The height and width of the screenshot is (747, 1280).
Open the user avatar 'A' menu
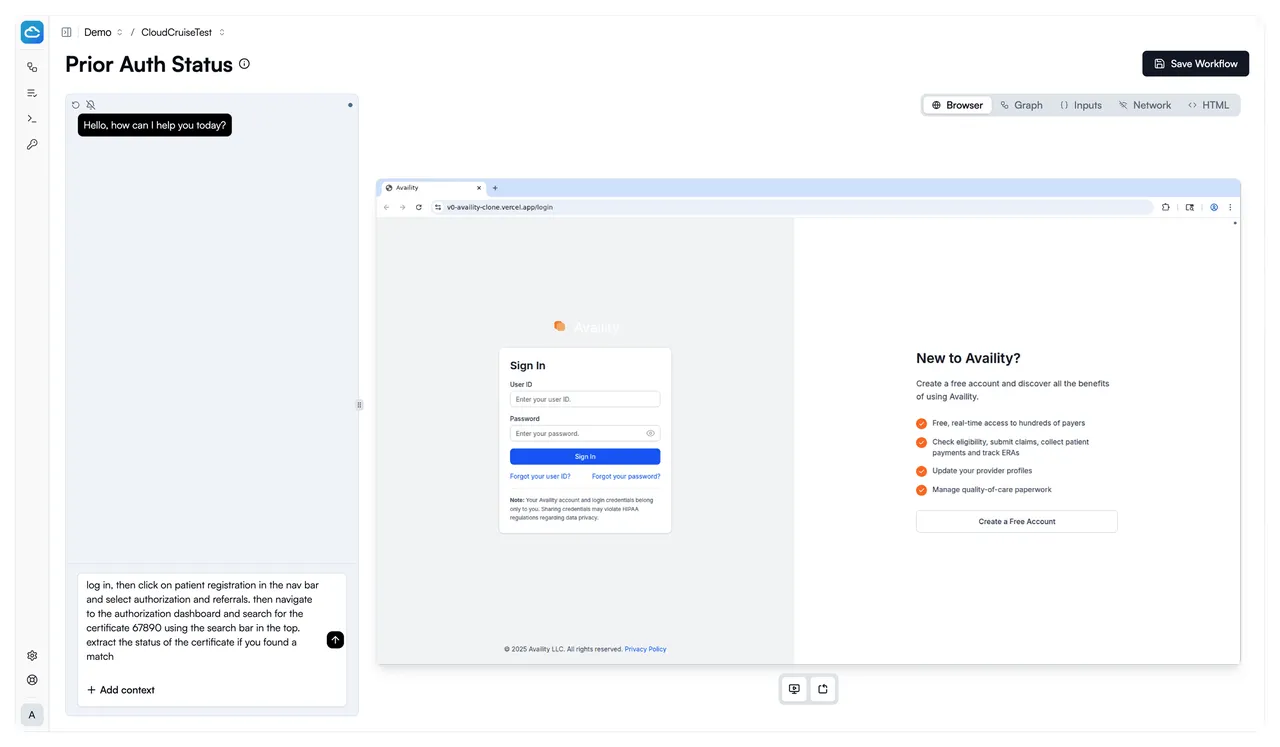click(32, 715)
